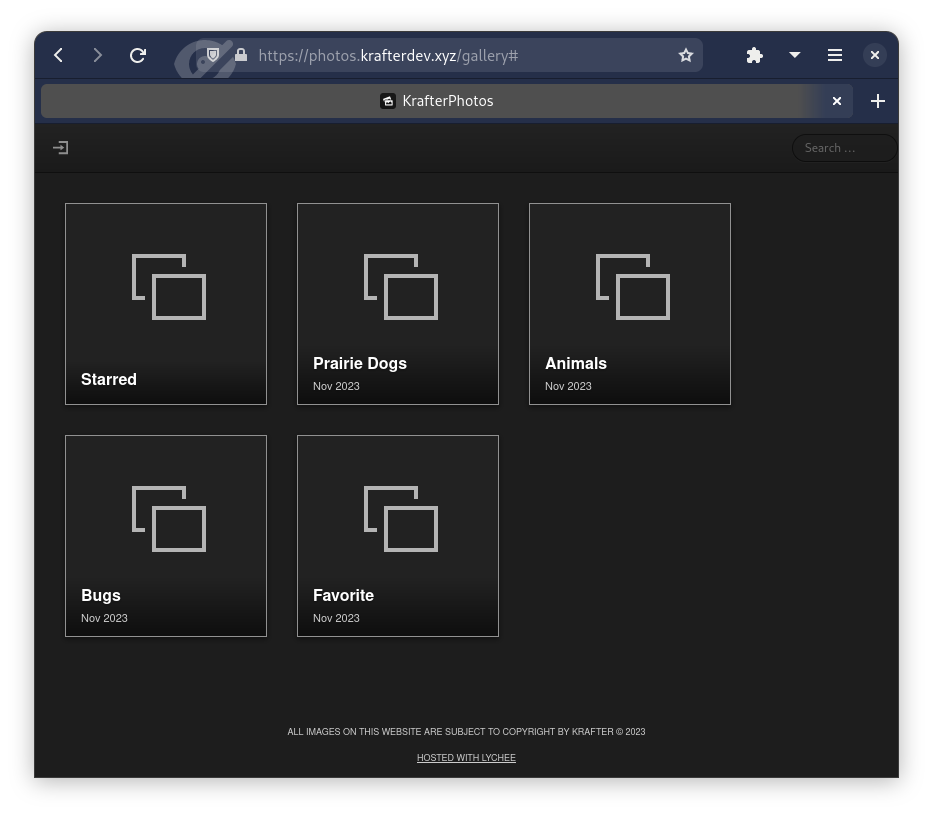Open the browser extensions puzzle icon
Screen dimensions: 933x815
(x=754, y=55)
